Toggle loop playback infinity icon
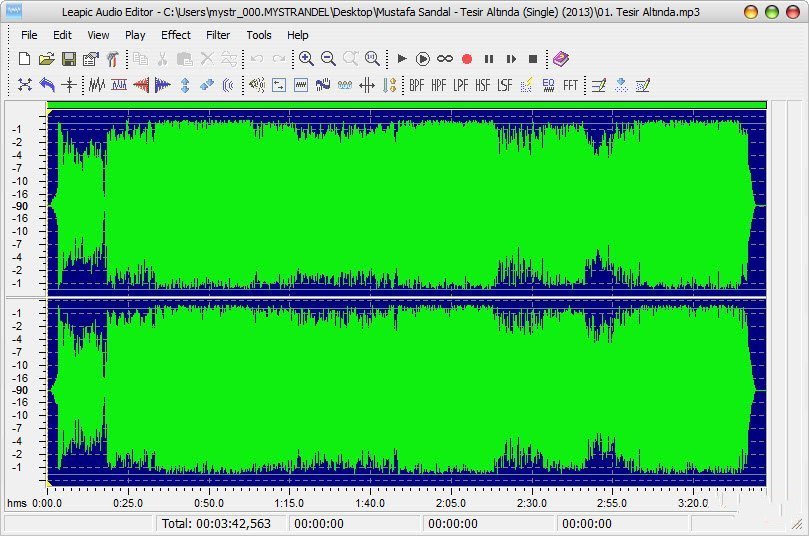The width and height of the screenshot is (809, 536). (x=445, y=59)
